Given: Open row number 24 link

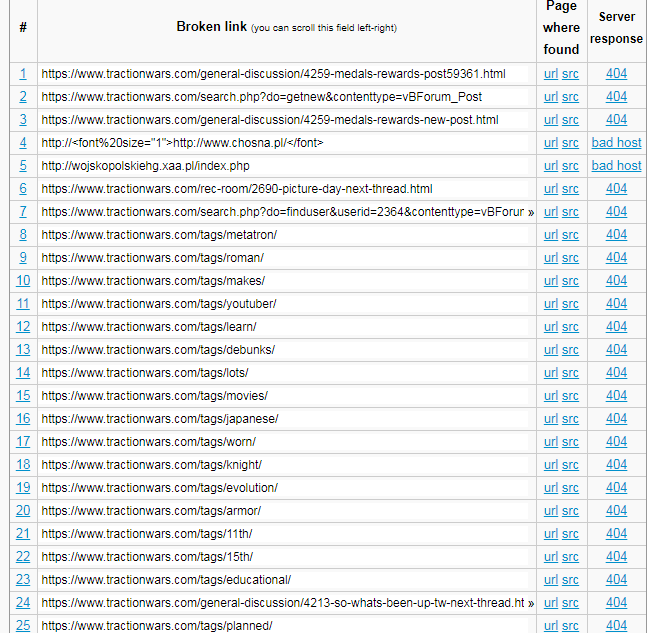Looking at the screenshot, I should (x=23, y=603).
